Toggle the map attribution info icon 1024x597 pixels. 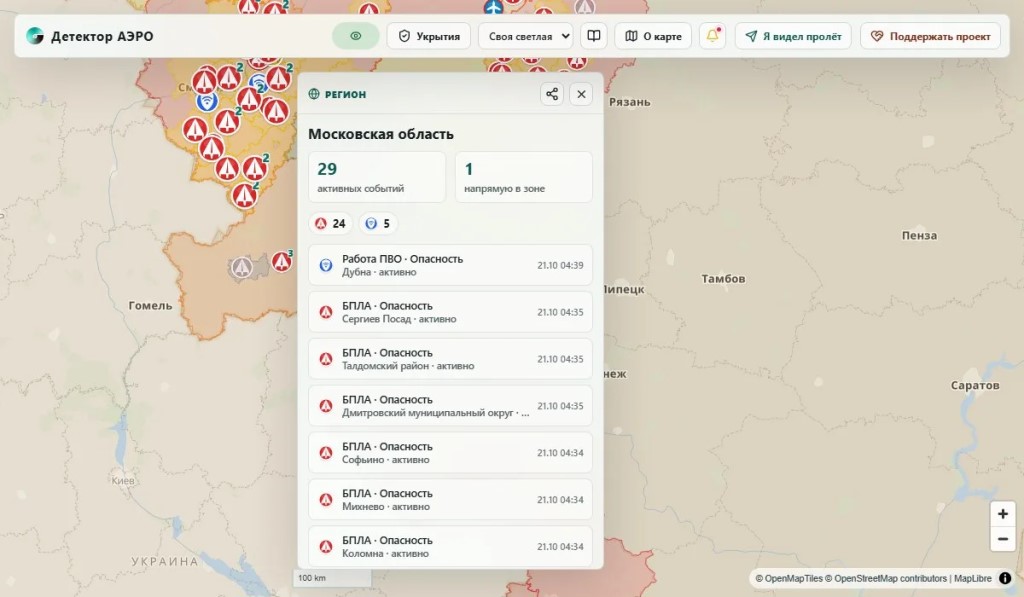point(1005,578)
